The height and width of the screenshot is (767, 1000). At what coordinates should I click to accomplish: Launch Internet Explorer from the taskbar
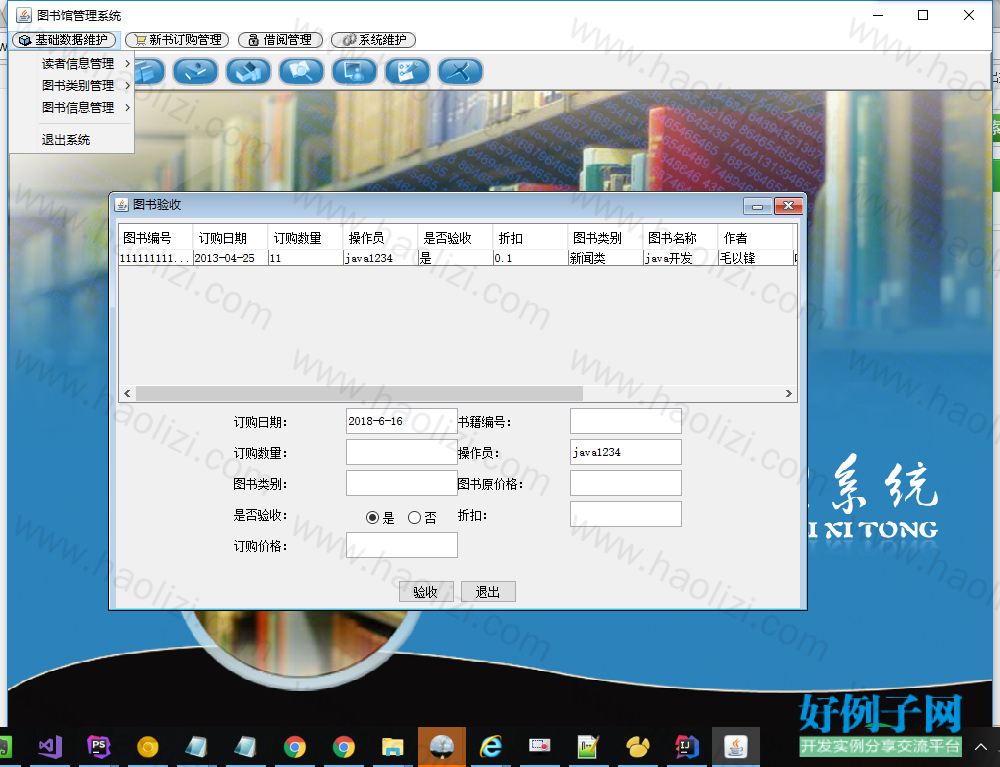point(491,746)
